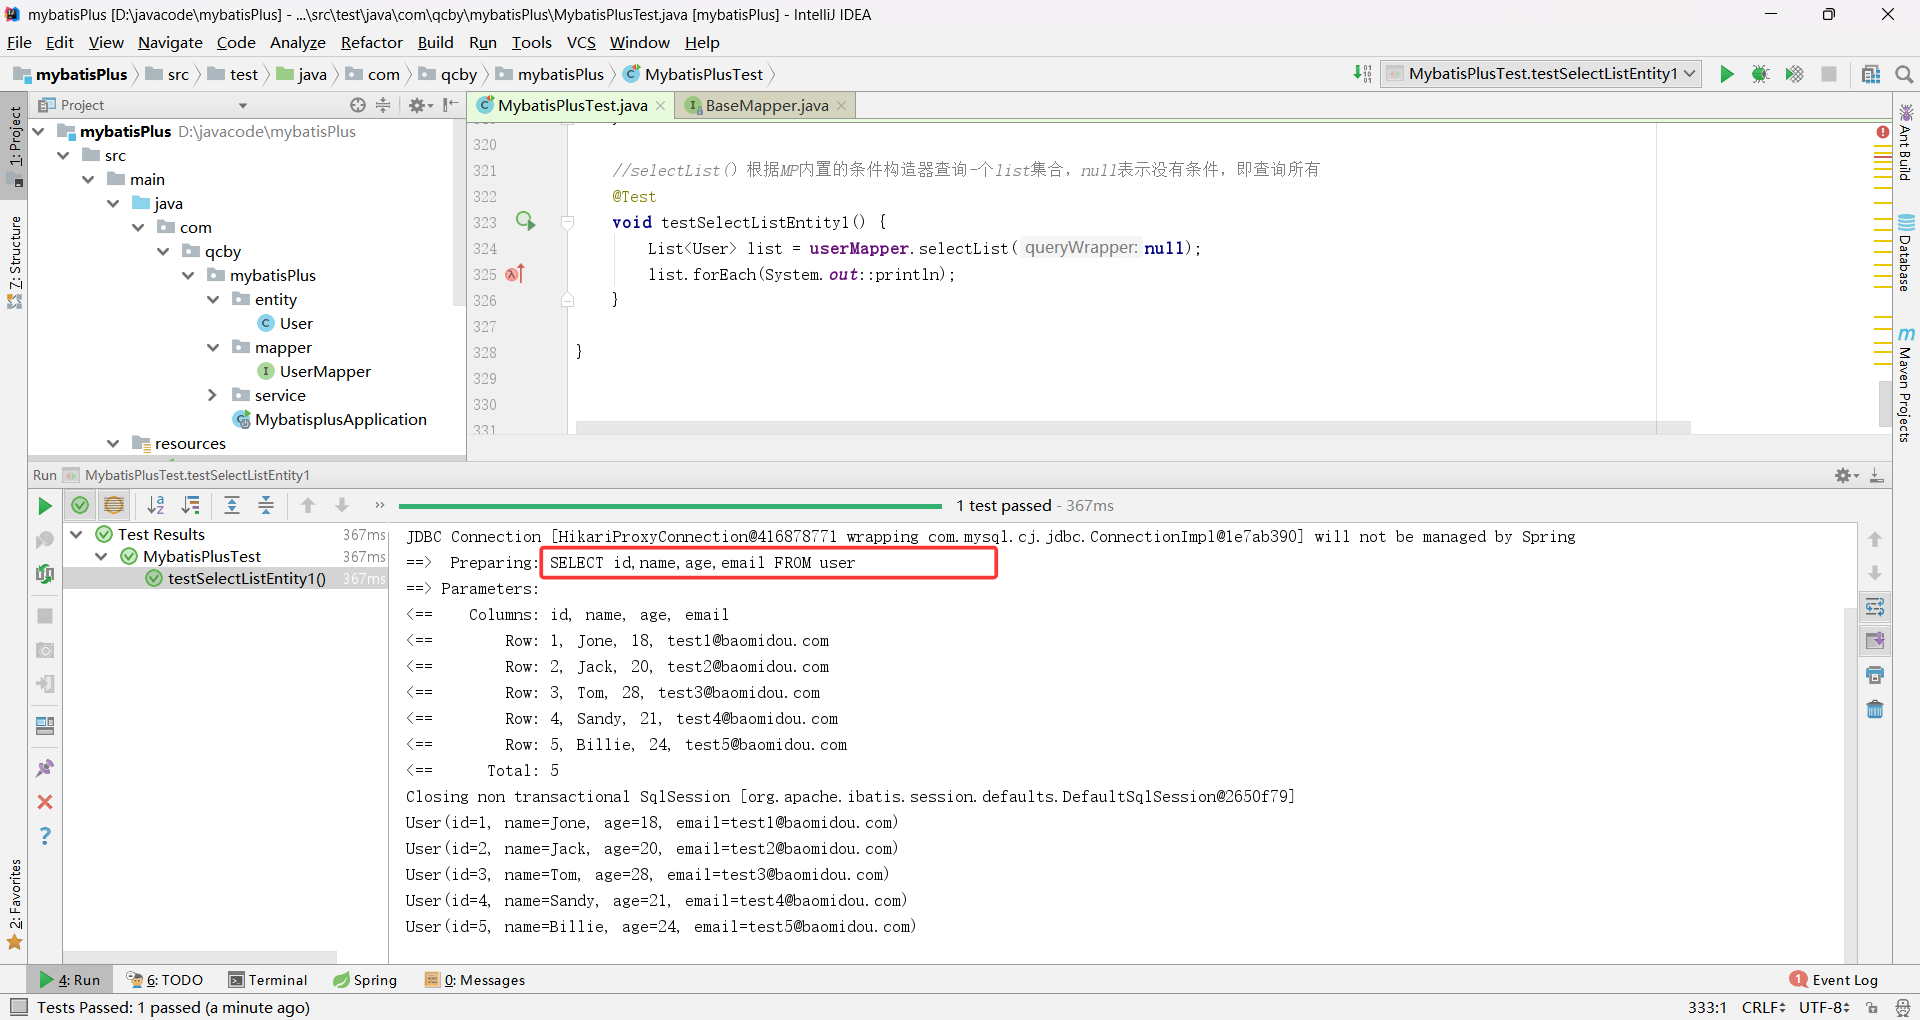Collapse the mybatisPlus root folder

[x=39, y=131]
